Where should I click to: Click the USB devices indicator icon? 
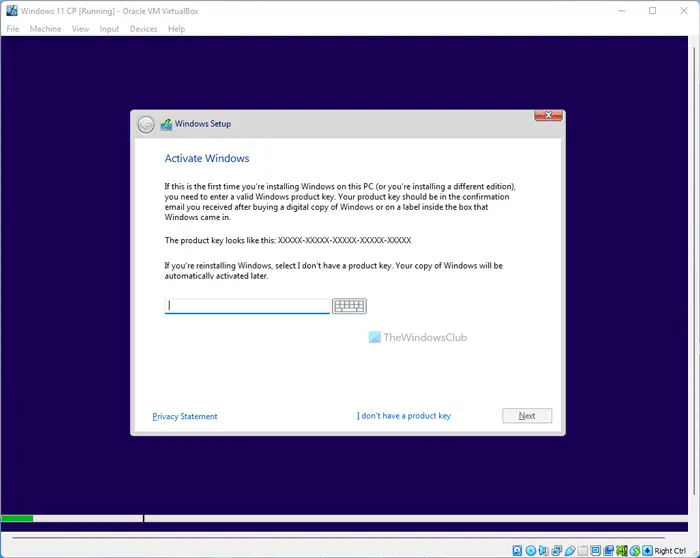[x=571, y=550]
